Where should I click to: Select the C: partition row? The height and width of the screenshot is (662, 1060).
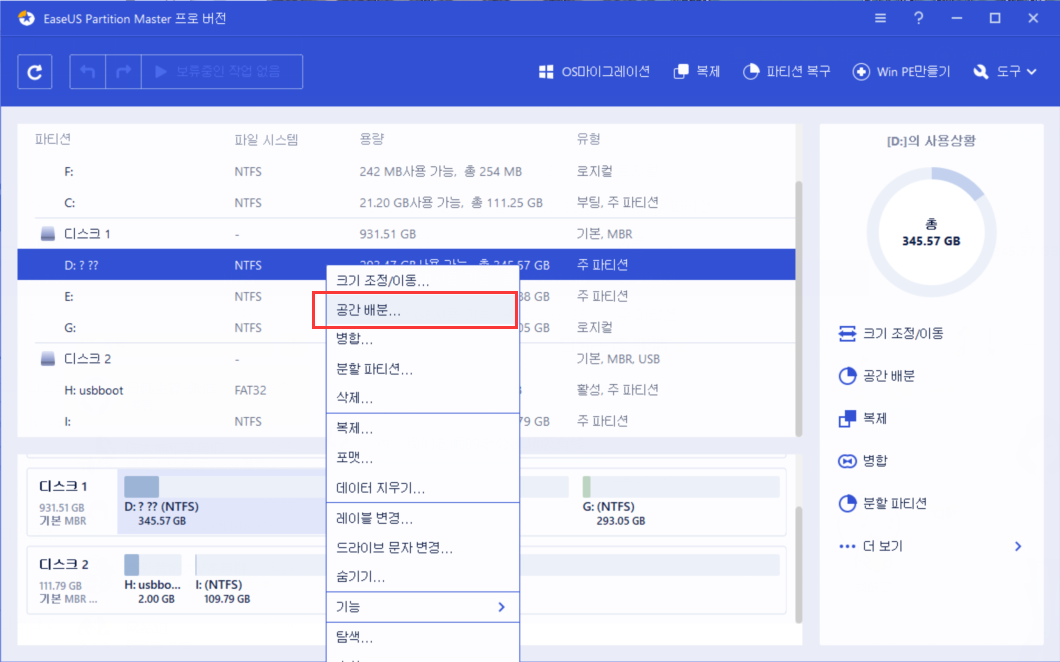406,203
